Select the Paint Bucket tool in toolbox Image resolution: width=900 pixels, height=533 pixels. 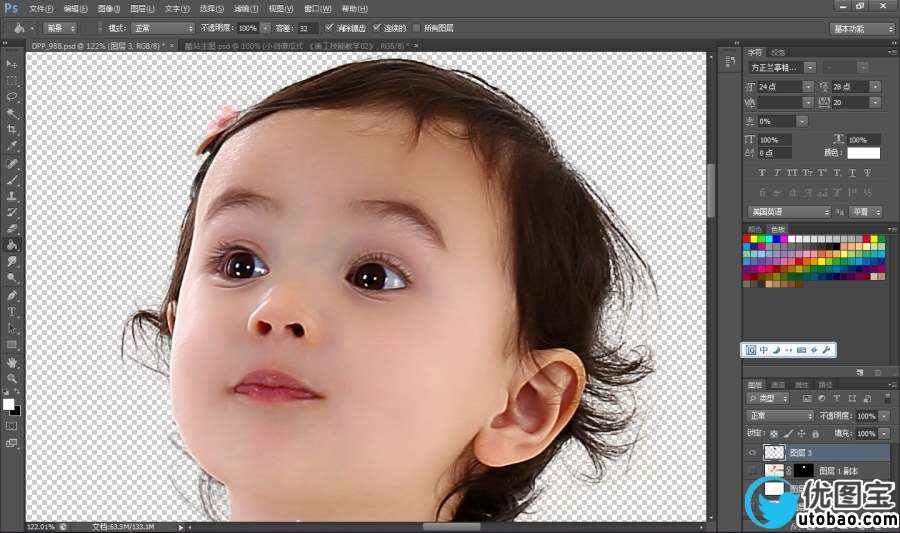coord(11,245)
